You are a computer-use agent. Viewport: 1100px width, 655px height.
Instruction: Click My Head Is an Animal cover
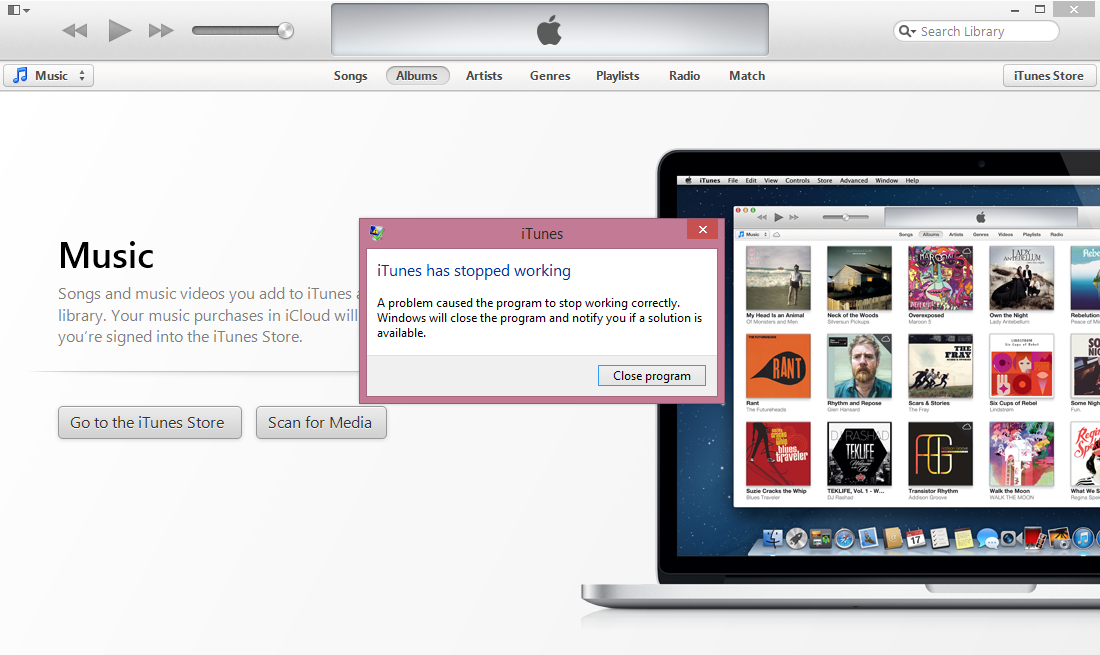778,278
